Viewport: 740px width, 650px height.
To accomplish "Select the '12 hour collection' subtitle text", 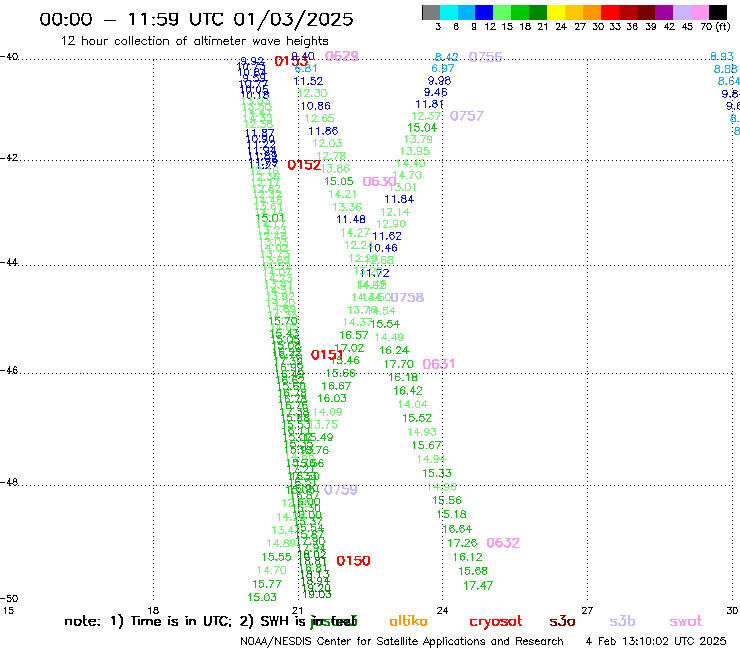I will pyautogui.click(x=194, y=41).
